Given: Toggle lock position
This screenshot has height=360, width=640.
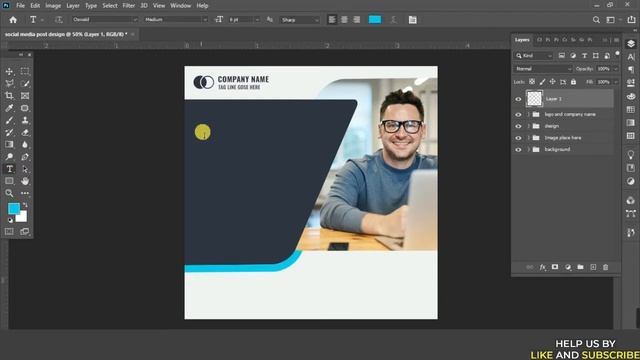Looking at the screenshot, I should click(552, 82).
